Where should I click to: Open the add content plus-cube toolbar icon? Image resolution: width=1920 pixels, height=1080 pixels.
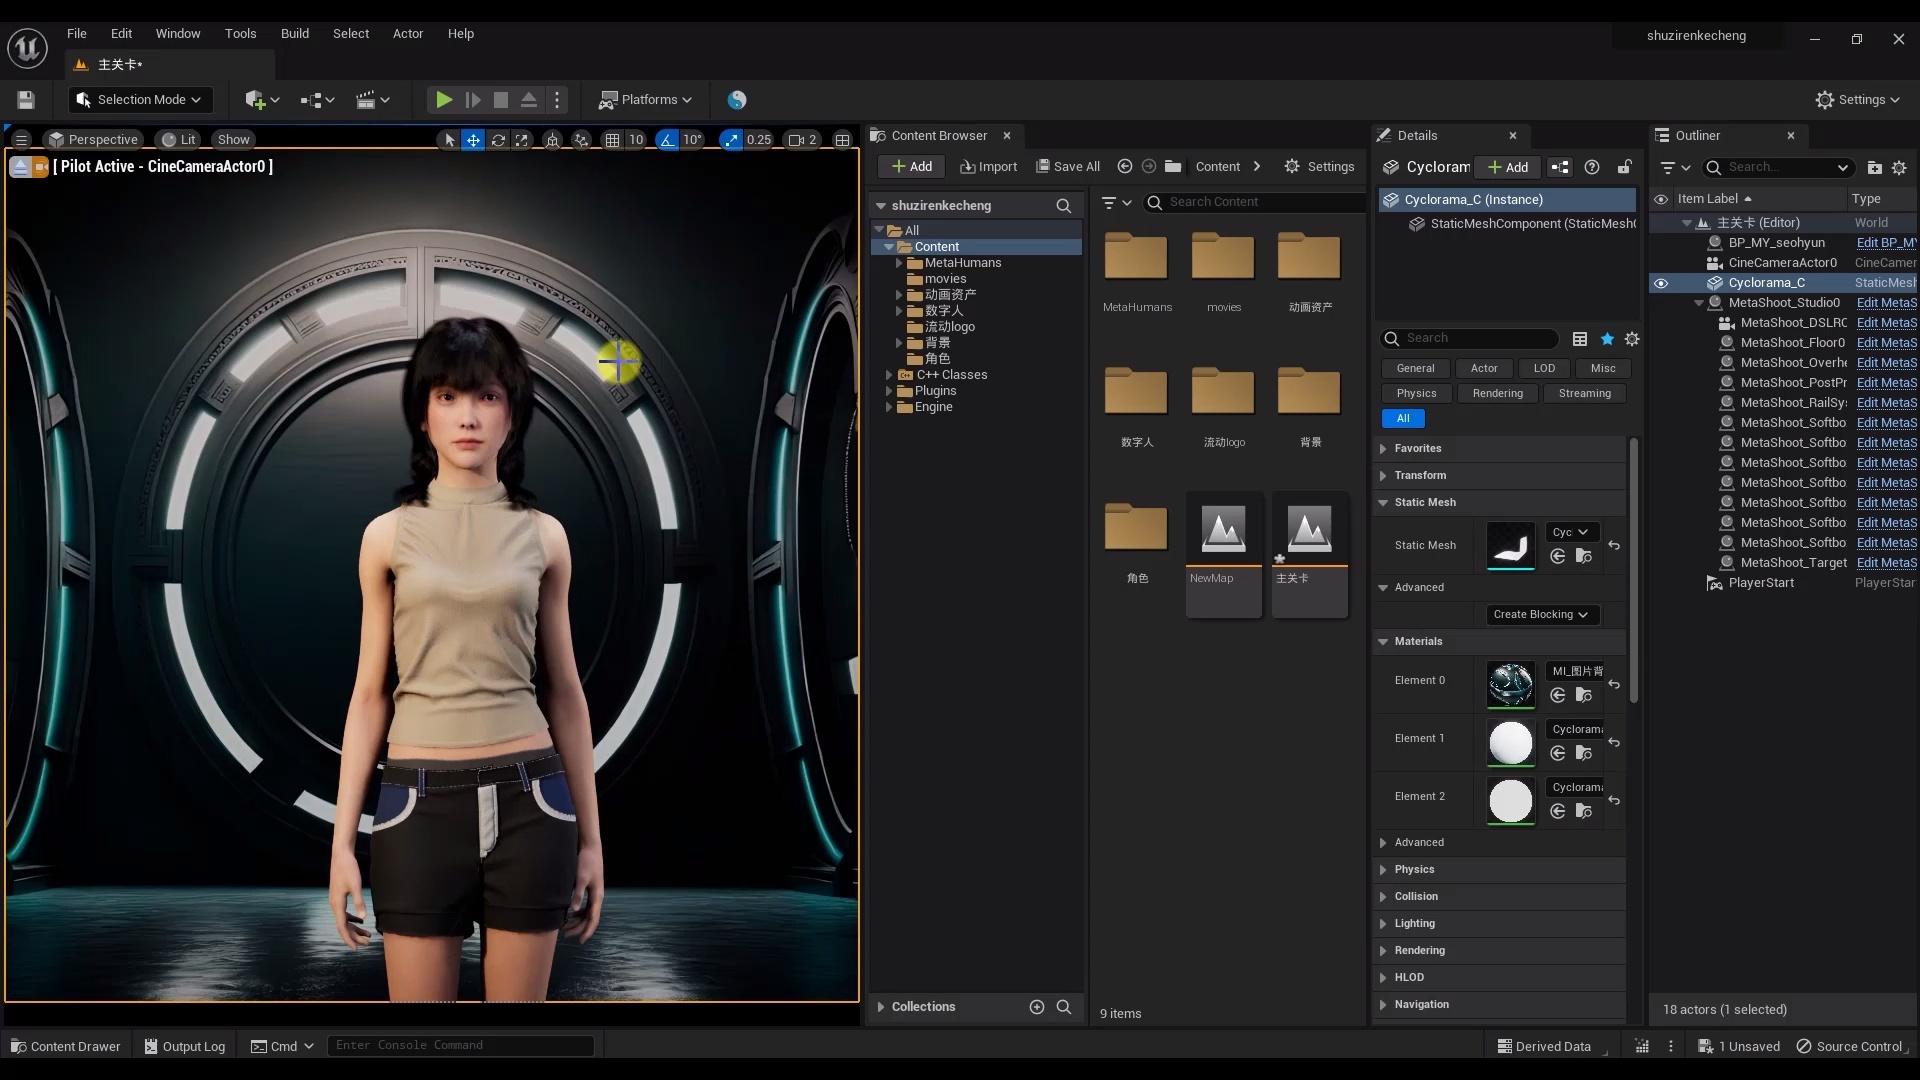coord(256,100)
